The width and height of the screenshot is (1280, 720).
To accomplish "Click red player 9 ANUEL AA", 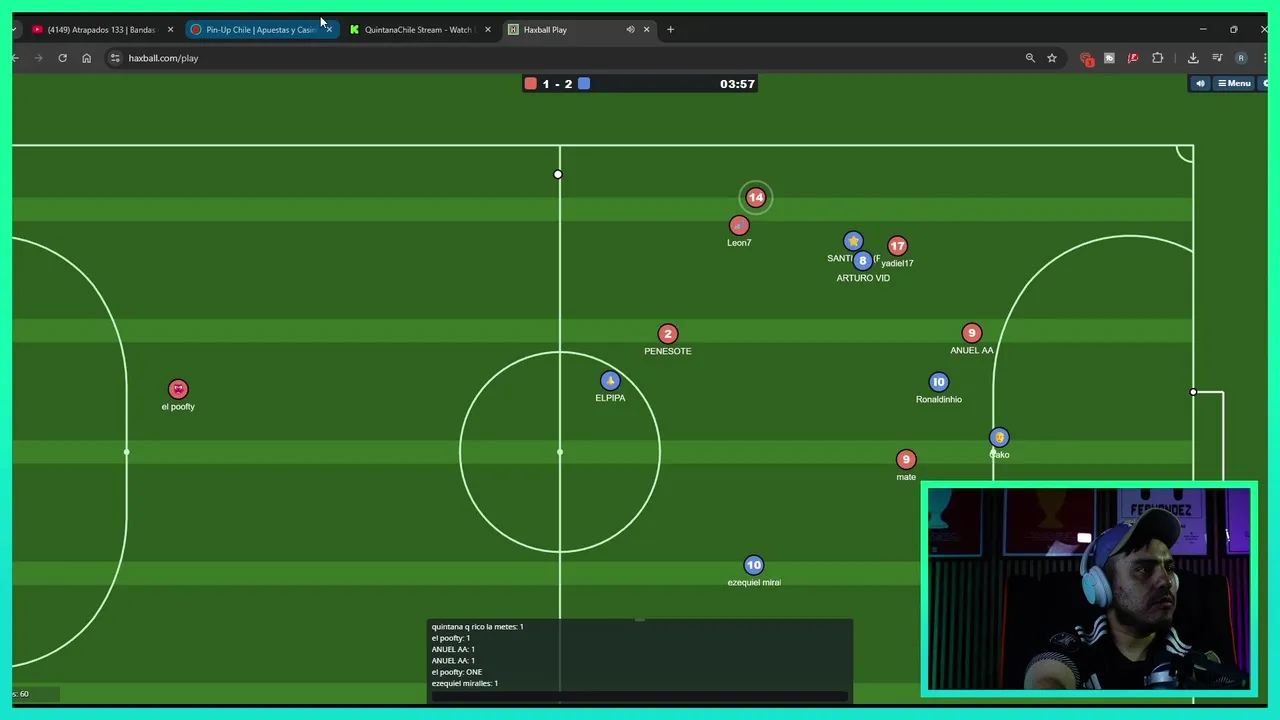I will click(x=971, y=333).
